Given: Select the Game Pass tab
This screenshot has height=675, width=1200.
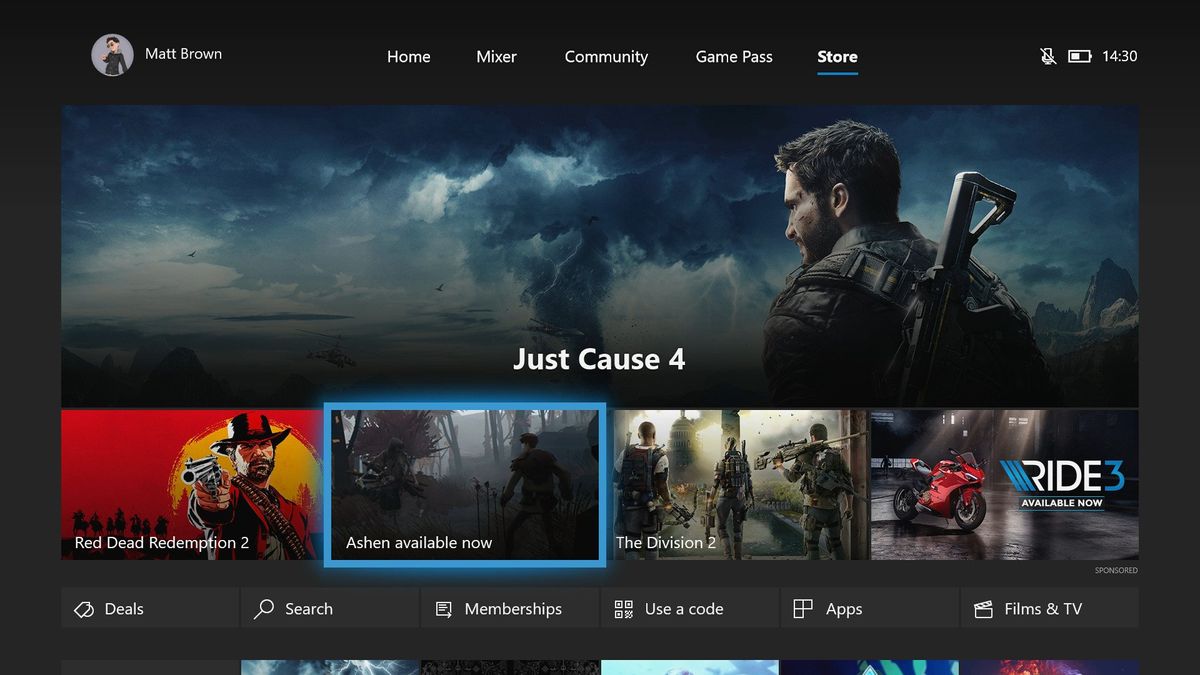Looking at the screenshot, I should tap(734, 57).
